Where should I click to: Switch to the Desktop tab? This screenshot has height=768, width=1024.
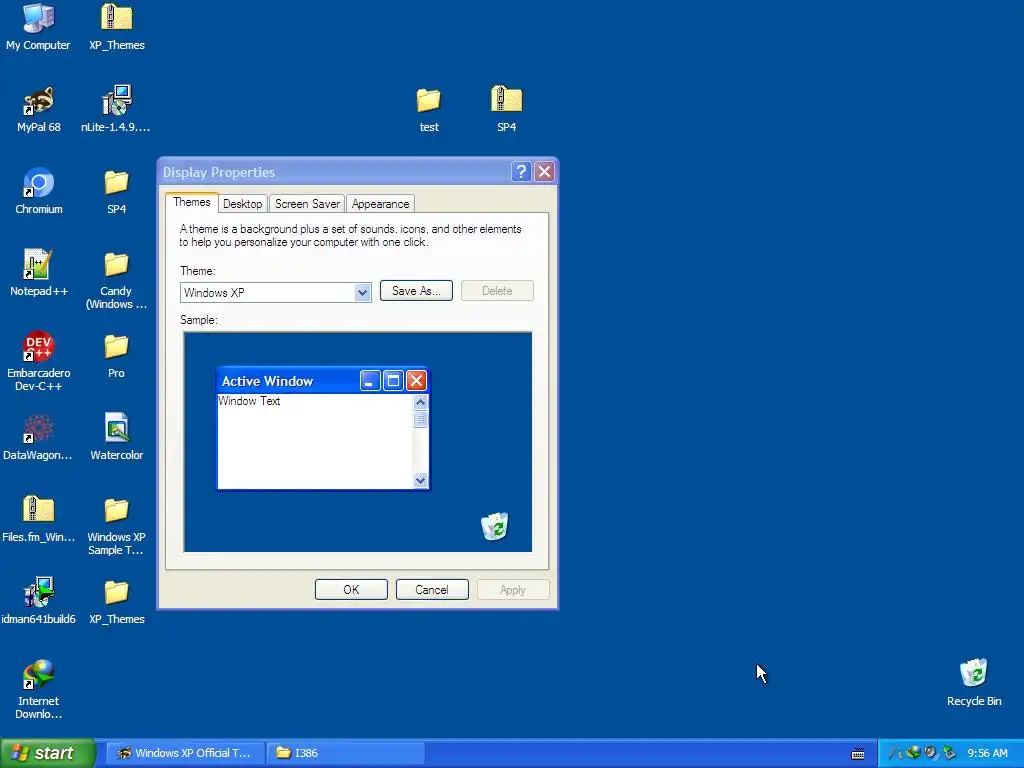pos(242,204)
